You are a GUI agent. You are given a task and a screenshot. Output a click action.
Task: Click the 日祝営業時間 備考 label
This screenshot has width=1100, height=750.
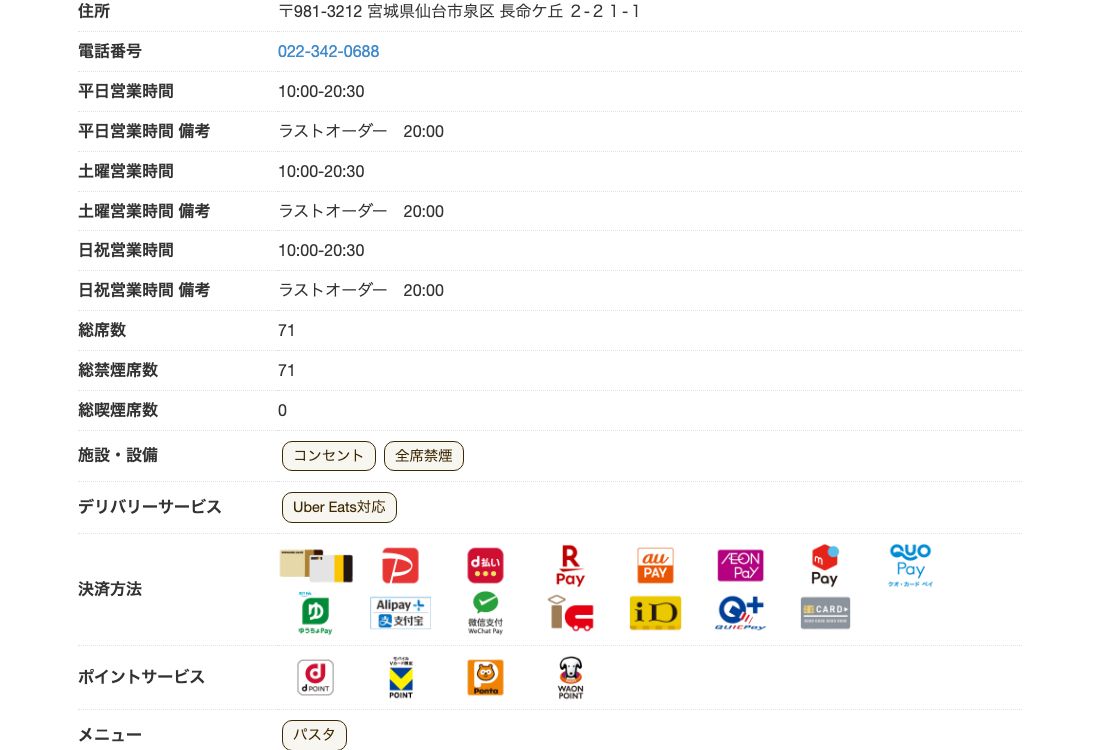pyautogui.click(x=144, y=290)
